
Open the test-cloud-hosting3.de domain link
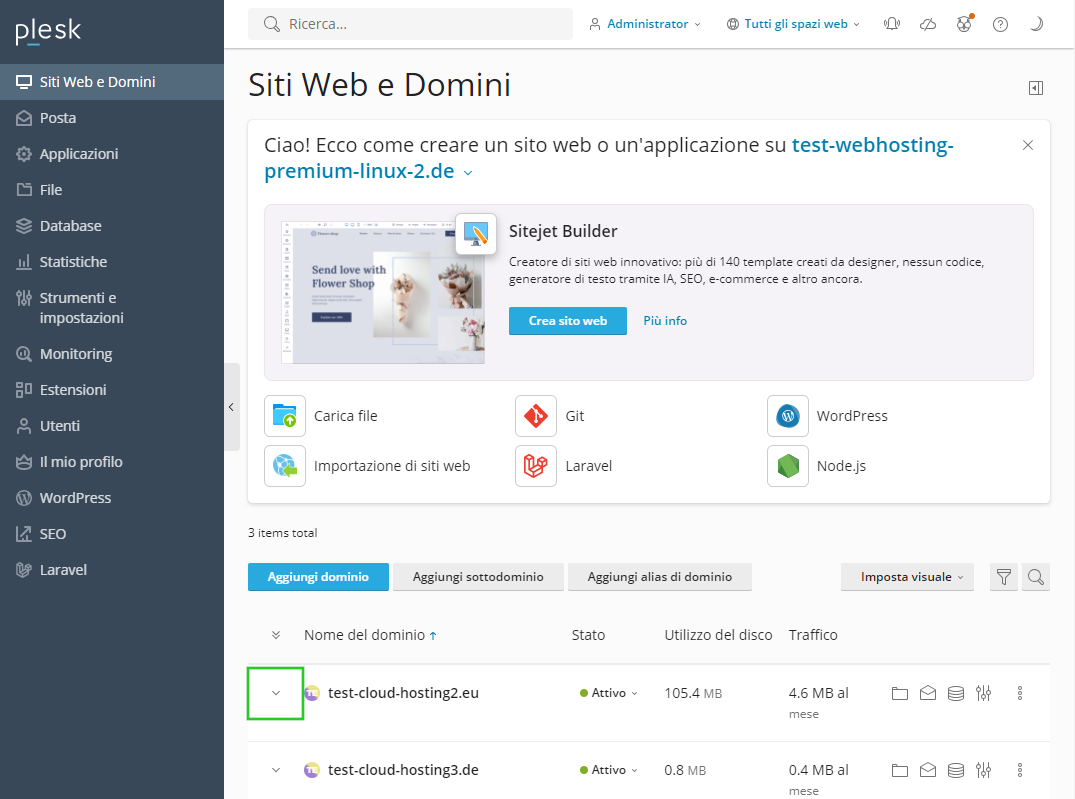403,770
